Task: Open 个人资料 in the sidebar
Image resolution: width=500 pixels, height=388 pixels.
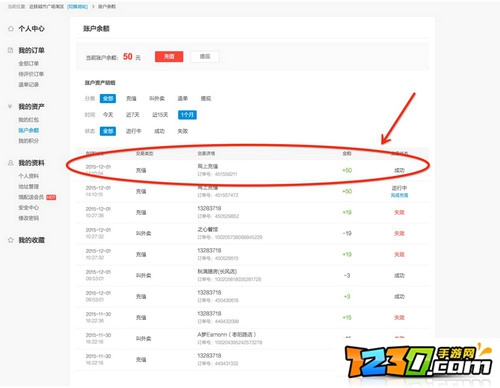Action: [x=29, y=176]
